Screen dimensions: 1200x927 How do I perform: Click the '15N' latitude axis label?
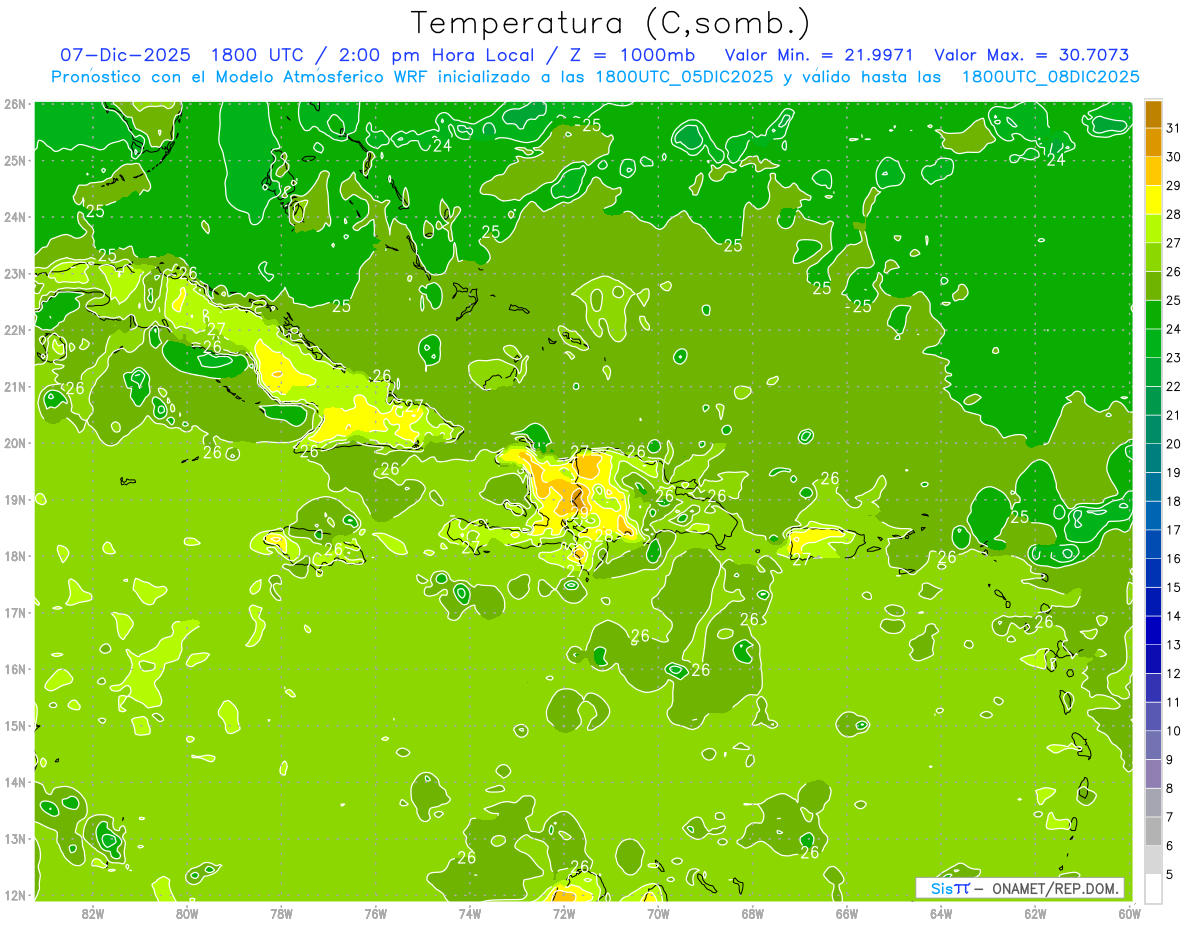pos(15,725)
